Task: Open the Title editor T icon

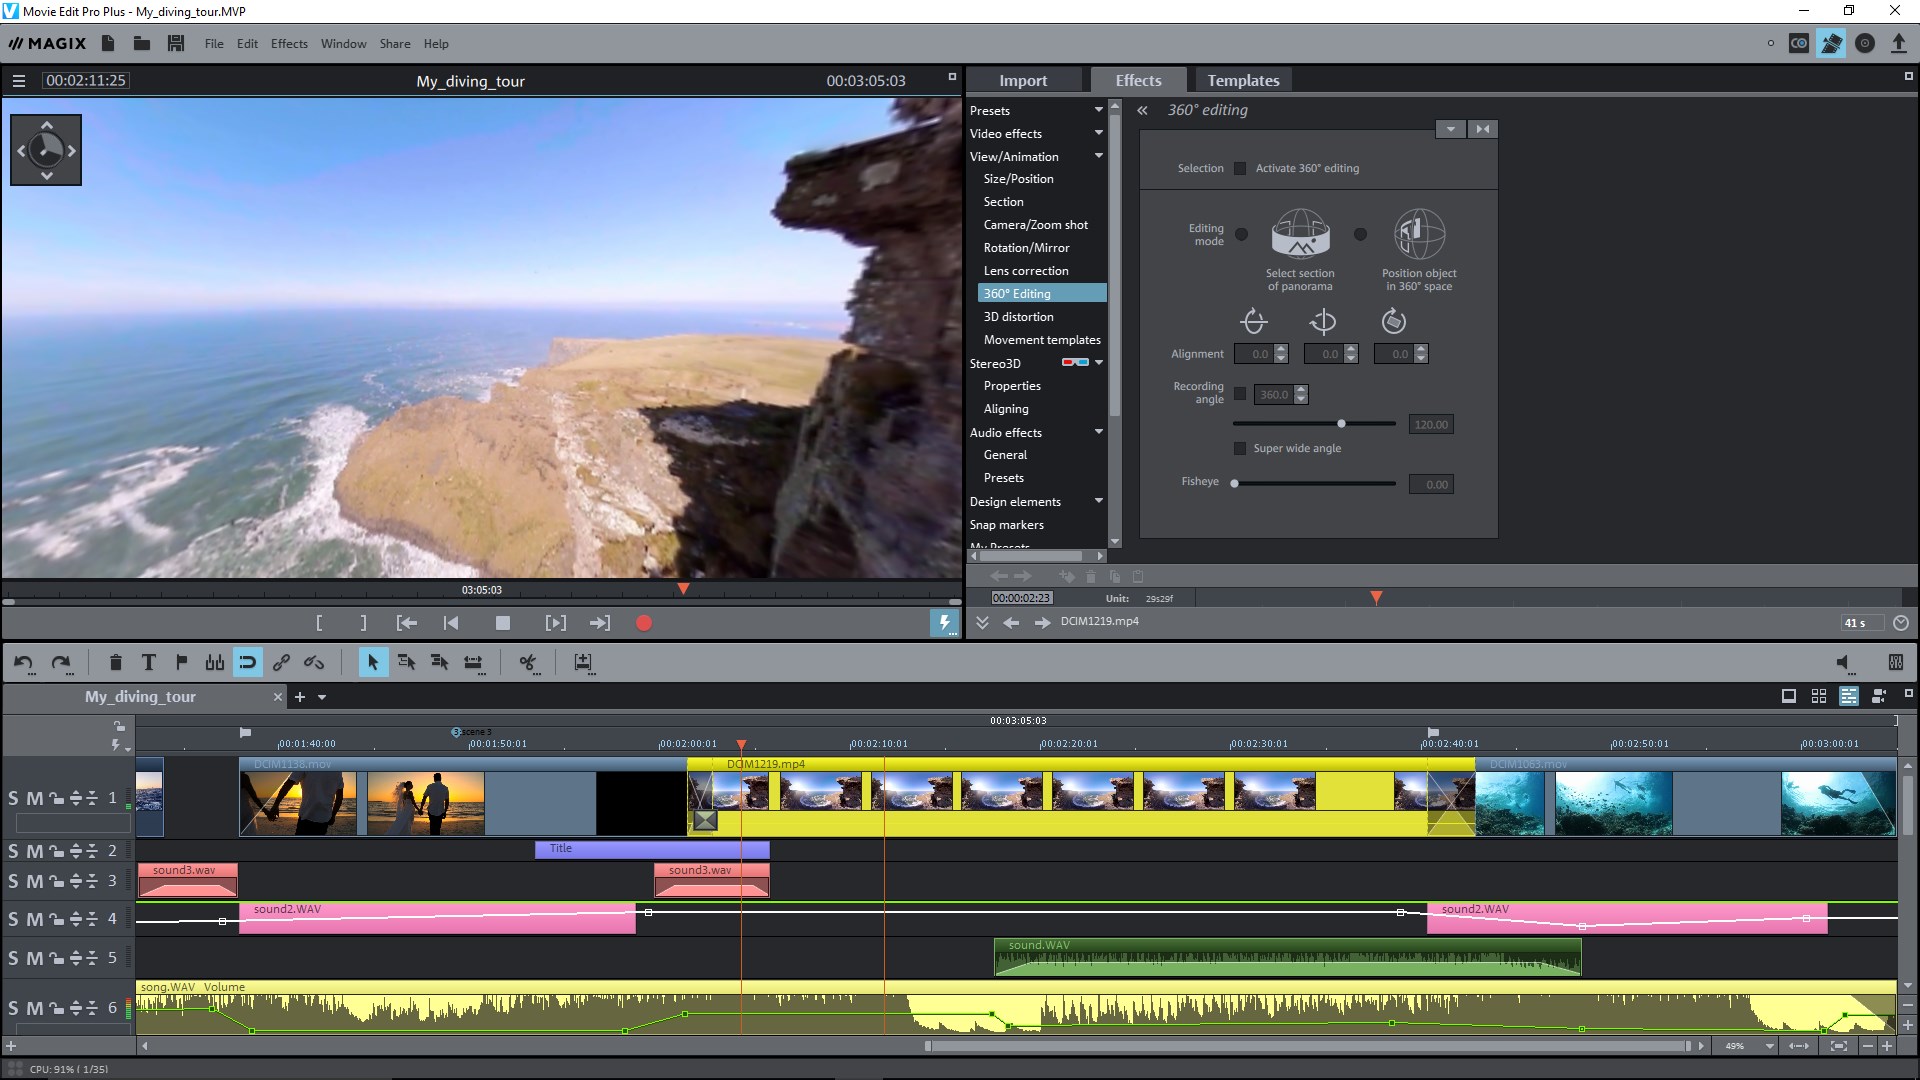Action: (148, 662)
